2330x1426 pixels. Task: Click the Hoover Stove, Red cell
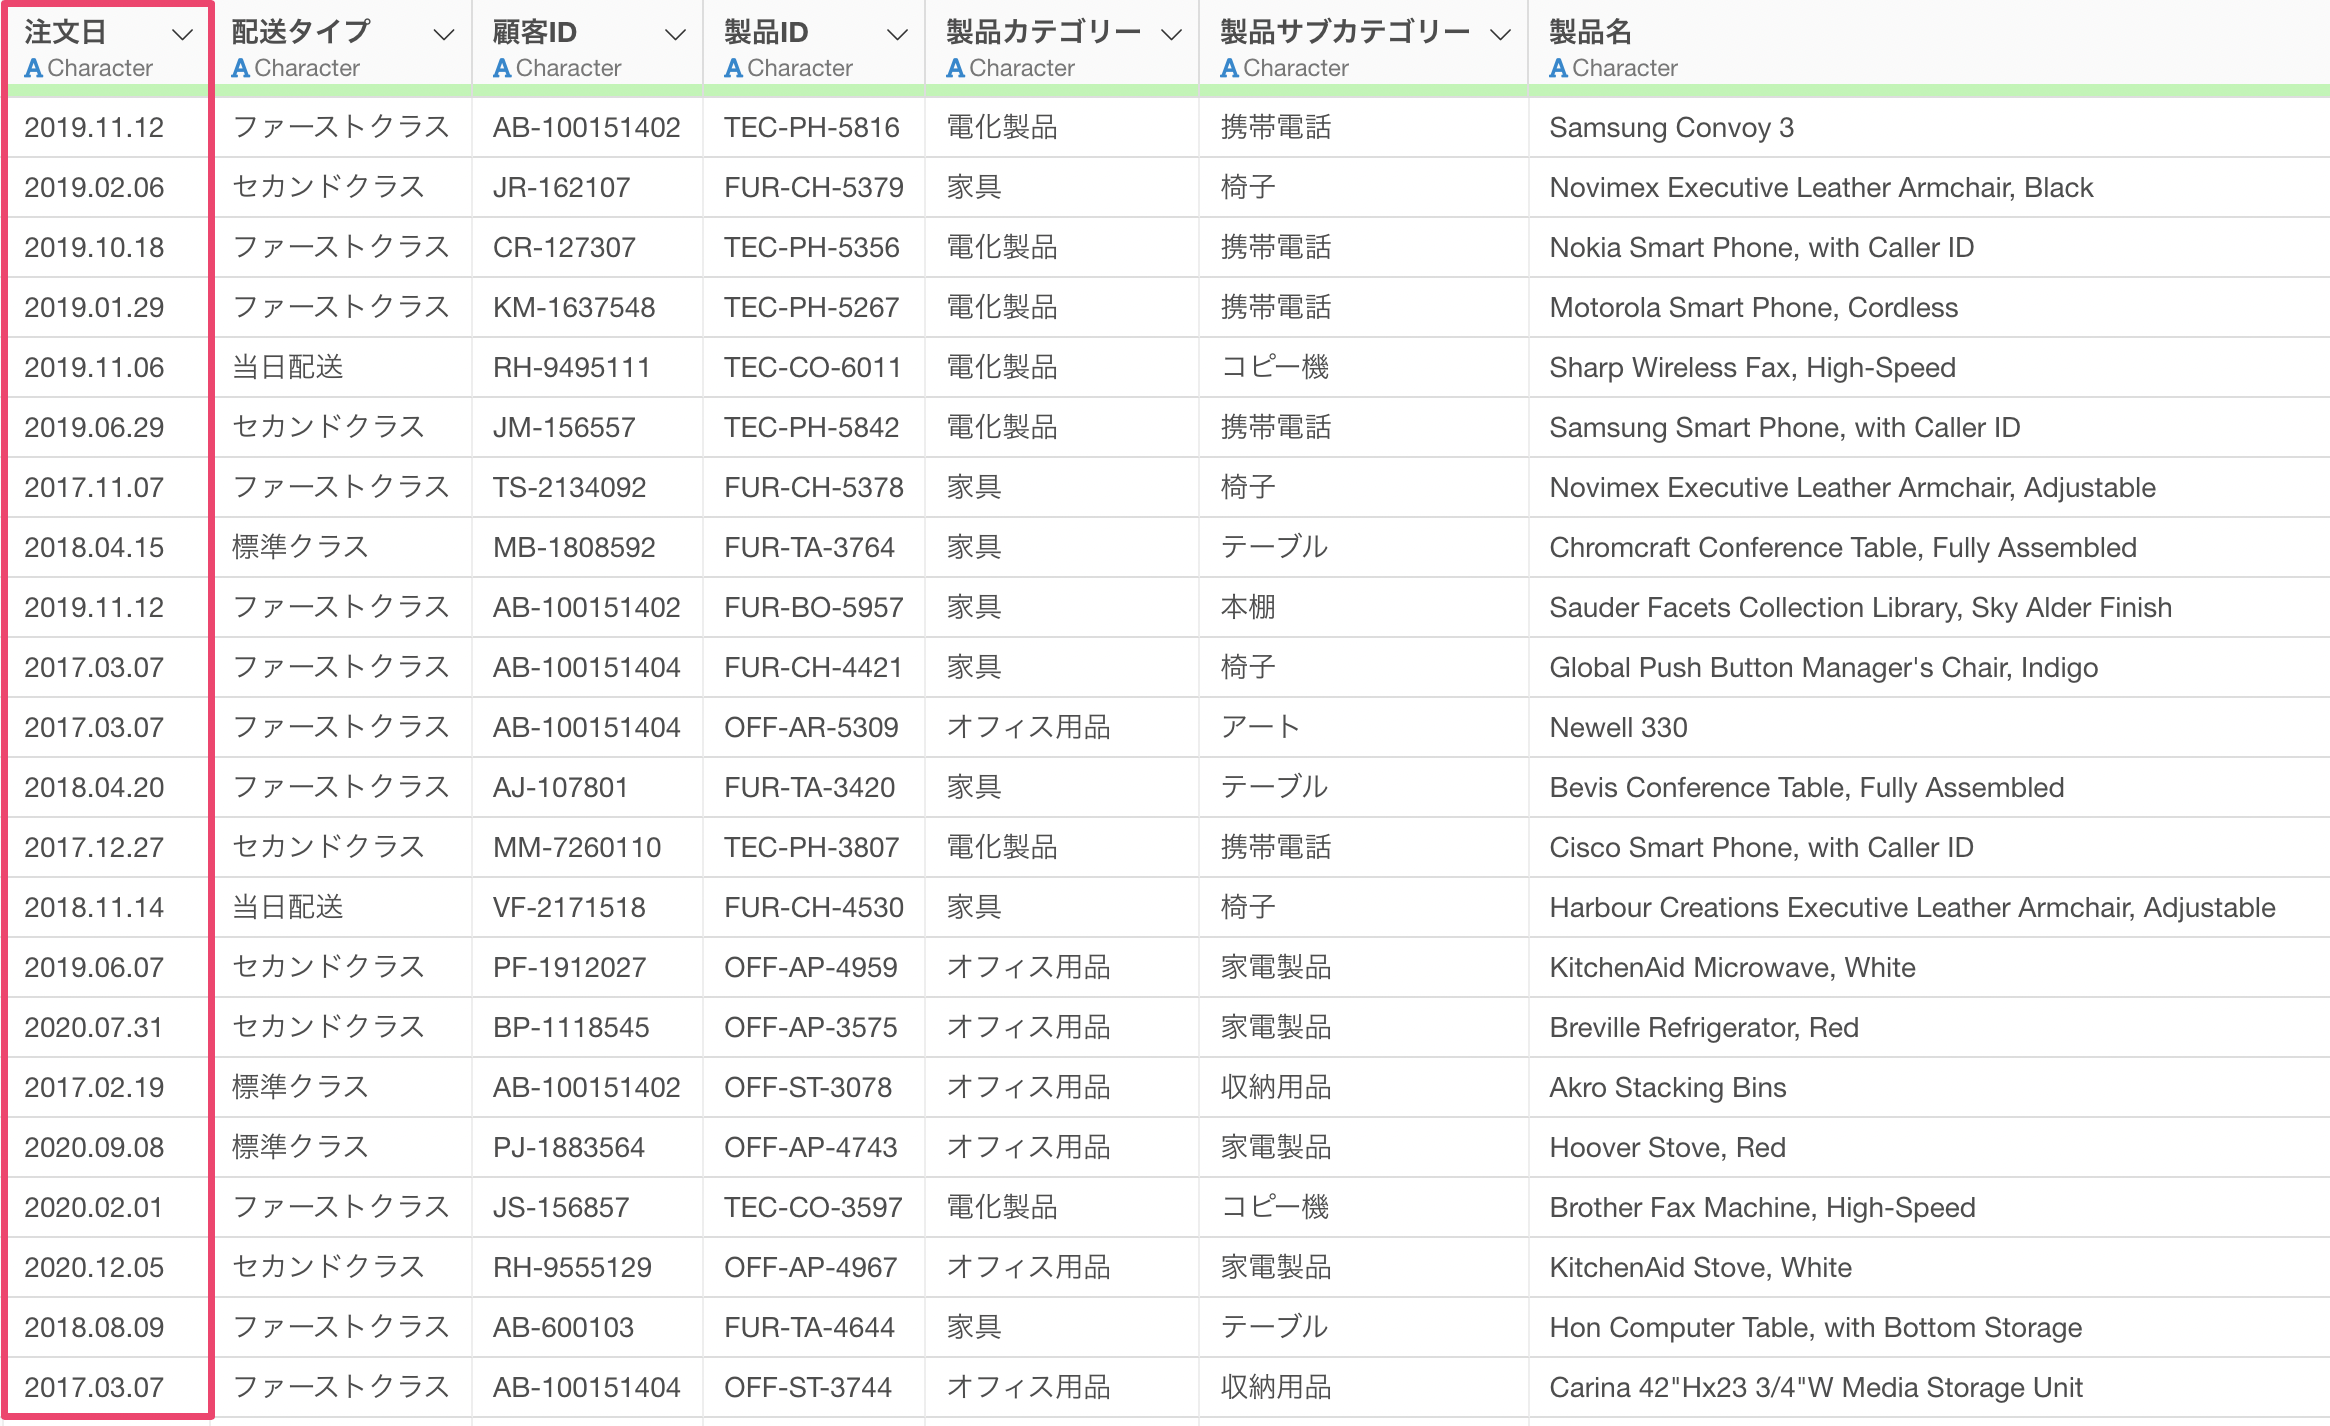[x=1668, y=1147]
